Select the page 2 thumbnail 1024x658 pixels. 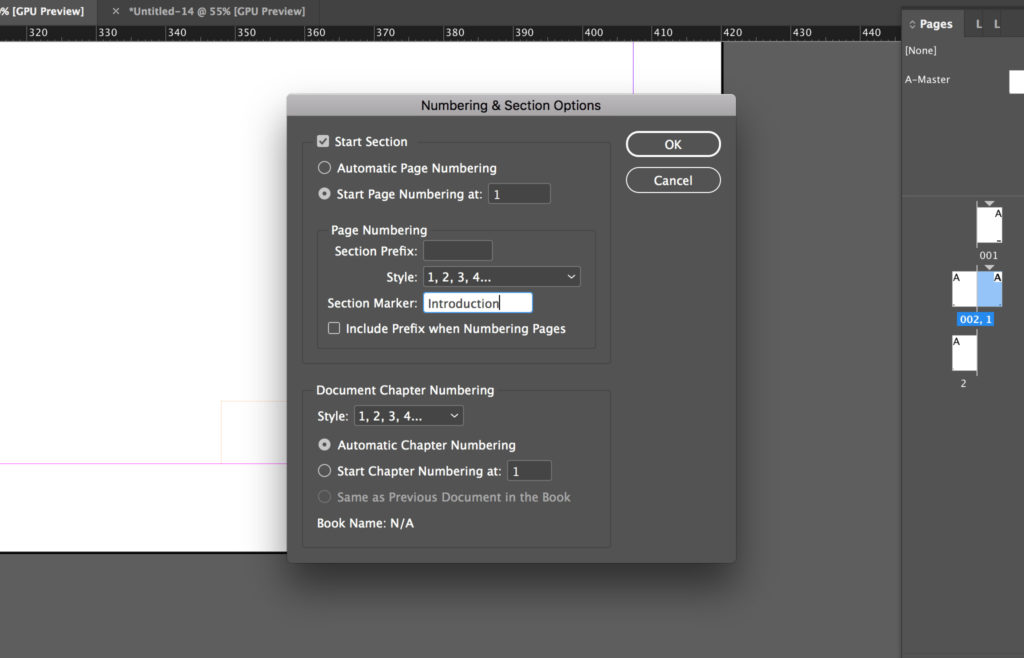click(x=963, y=355)
